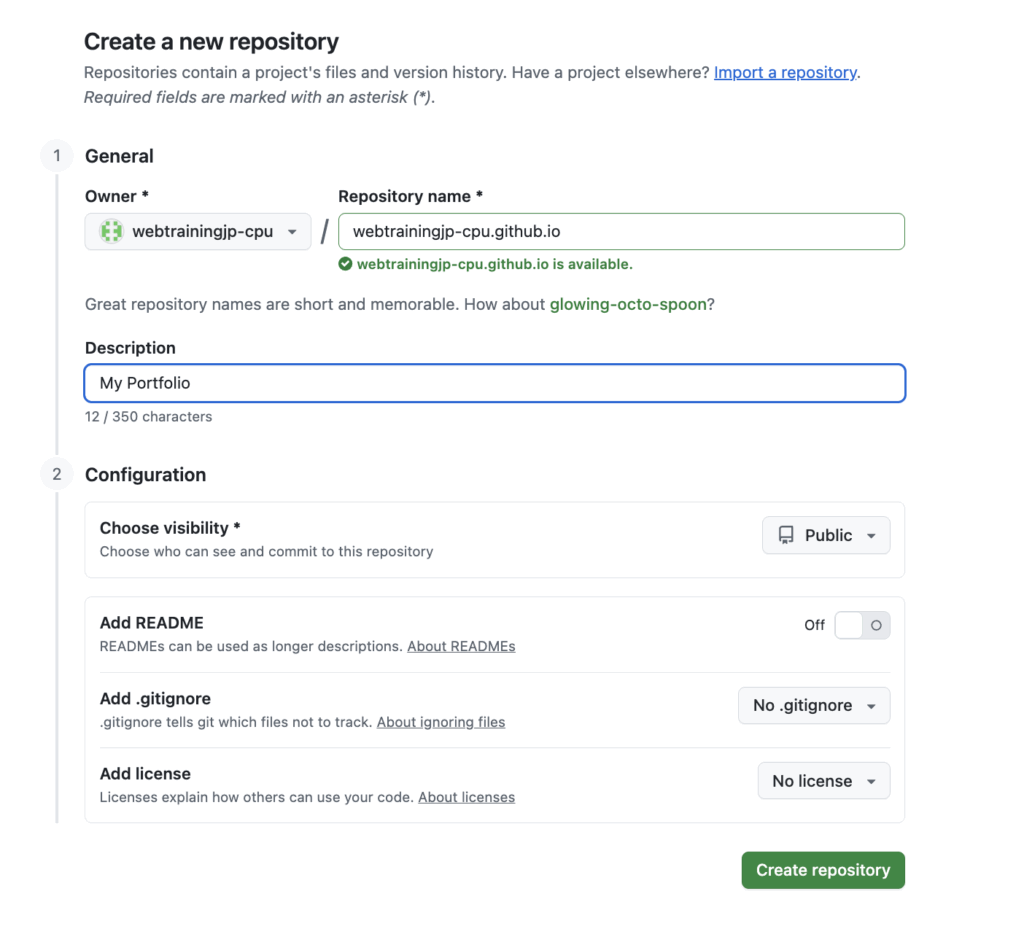Focus the Description text field
The image size is (1024, 926).
point(495,383)
